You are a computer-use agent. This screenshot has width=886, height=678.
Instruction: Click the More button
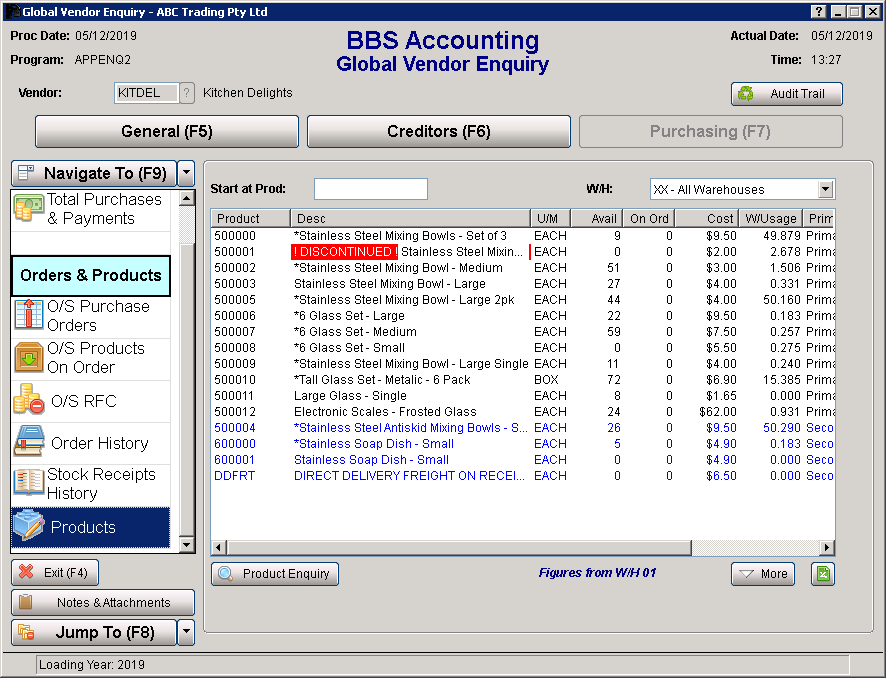pos(762,574)
